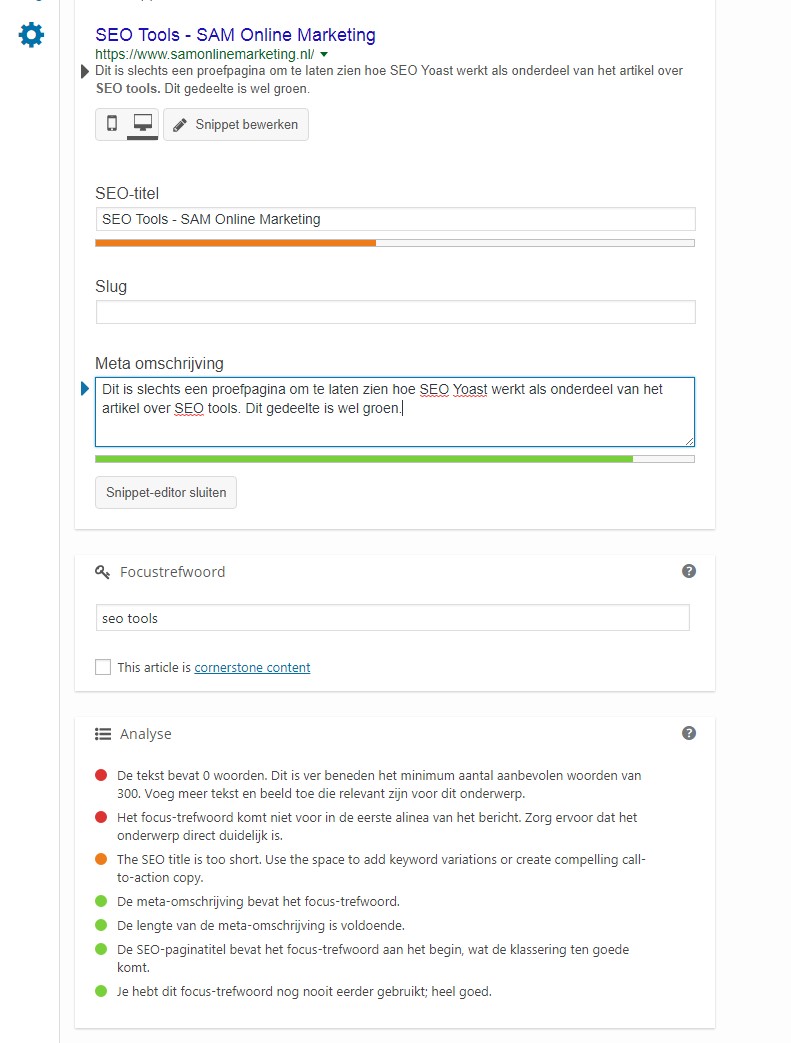Open help for Focustrefwoord section
791x1043 pixels.
pos(689,571)
